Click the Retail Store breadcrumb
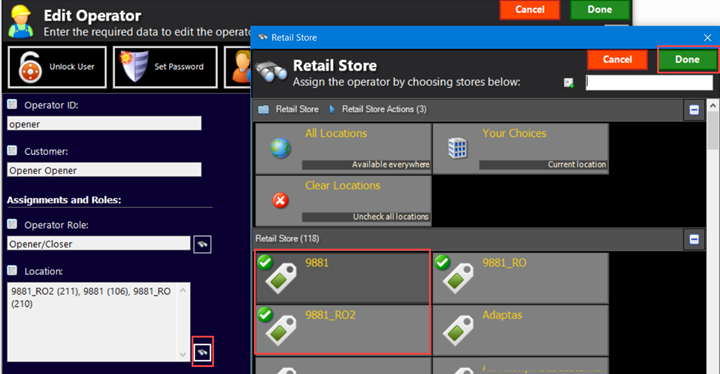The image size is (720, 374). pyautogui.click(x=297, y=109)
